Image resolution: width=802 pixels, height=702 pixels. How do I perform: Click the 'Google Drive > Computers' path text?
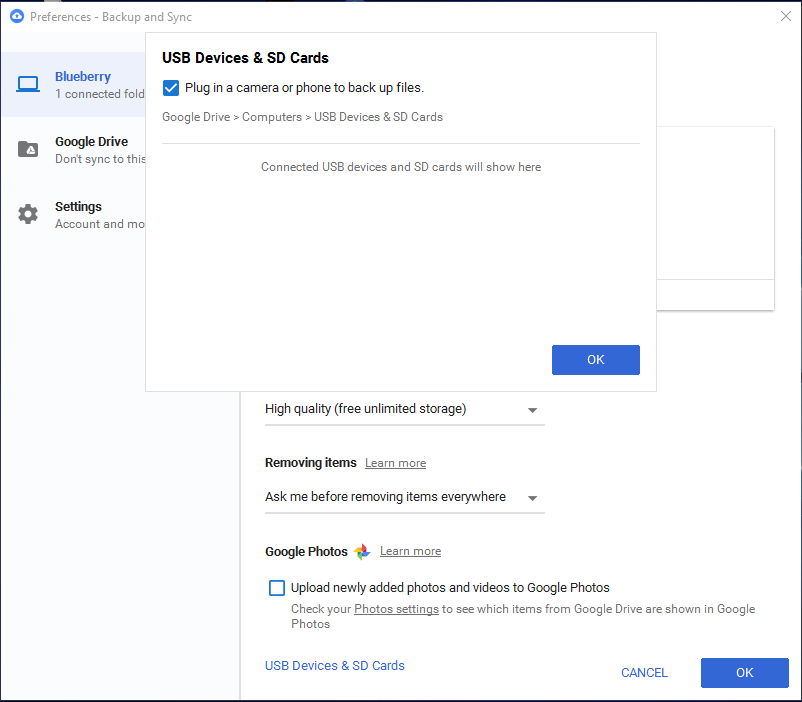(x=302, y=117)
